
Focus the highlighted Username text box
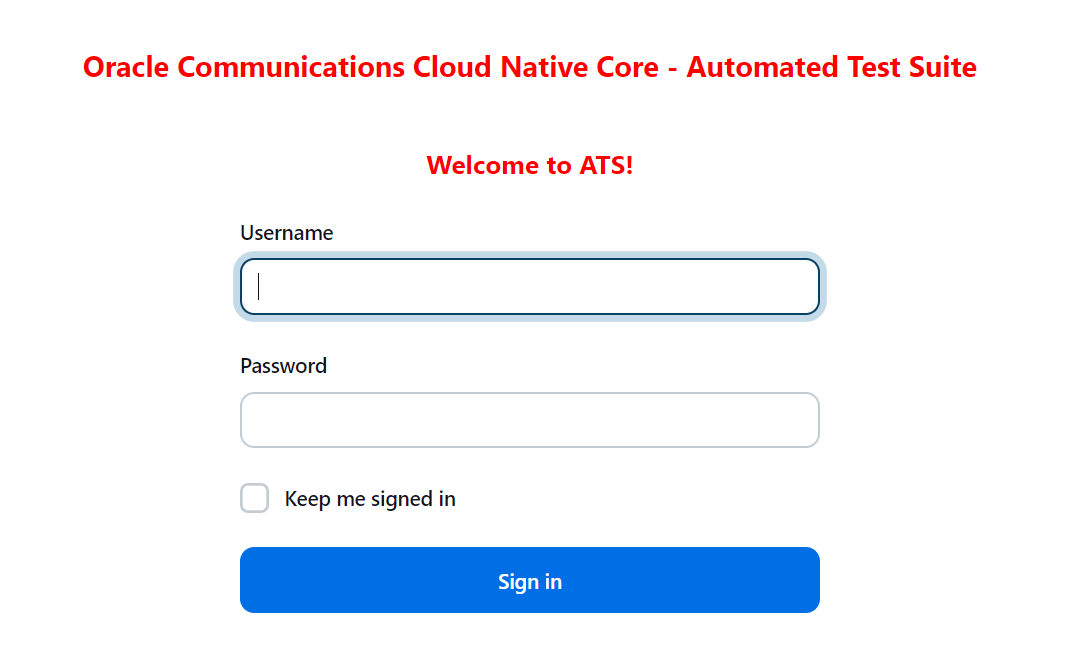point(530,286)
